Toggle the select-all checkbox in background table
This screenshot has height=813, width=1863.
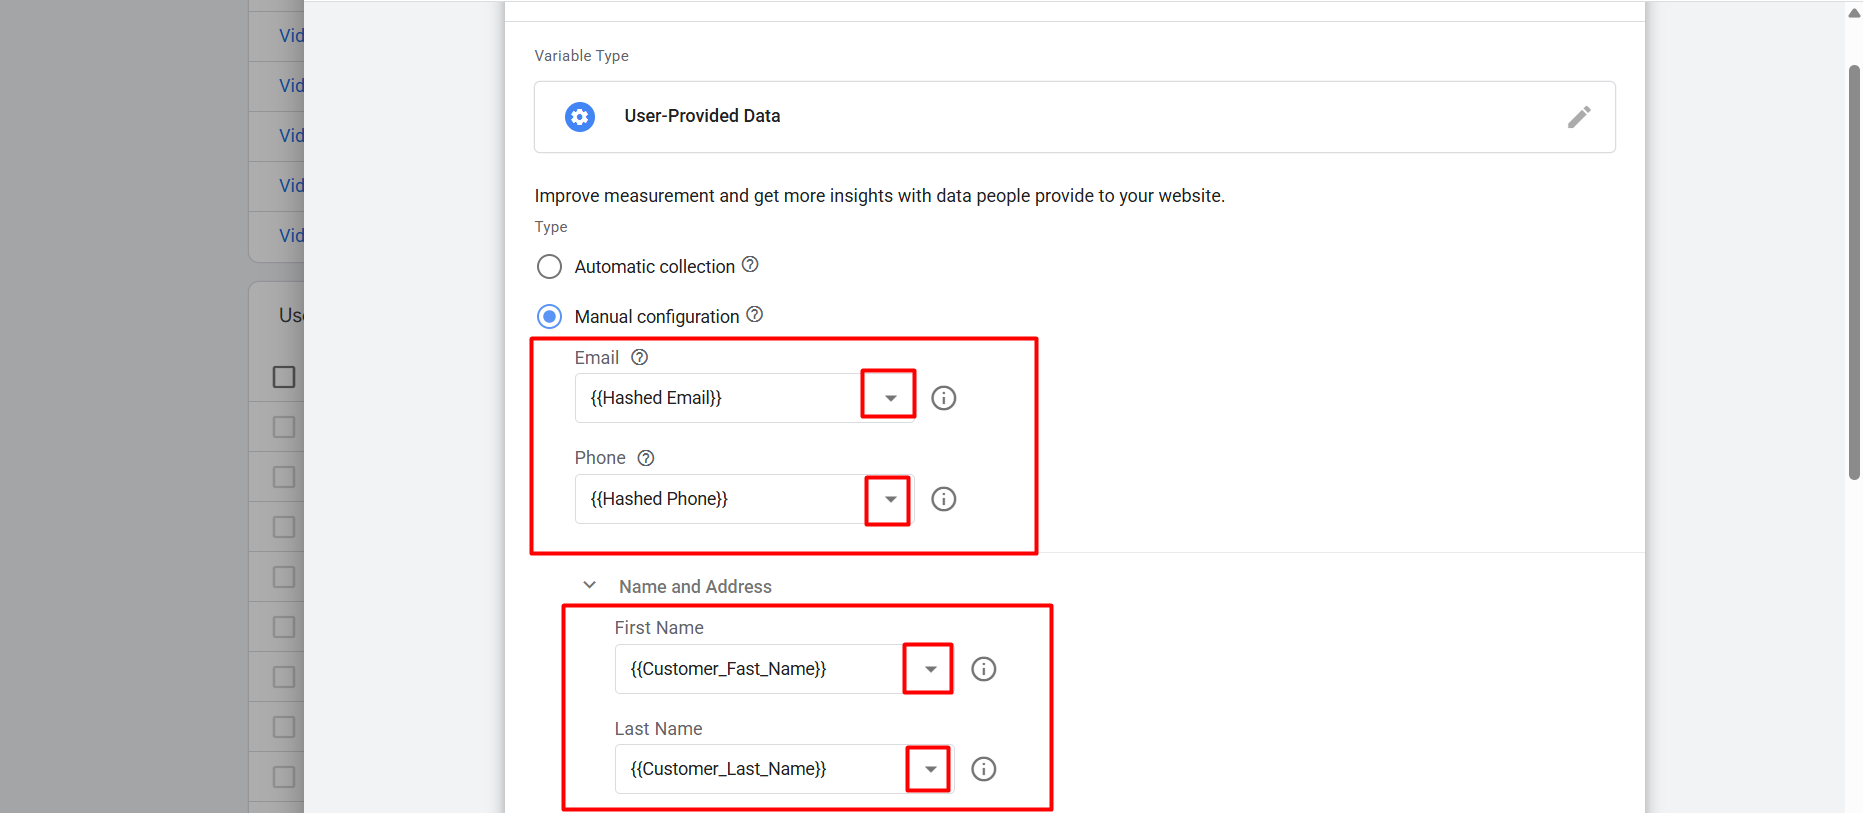284,377
